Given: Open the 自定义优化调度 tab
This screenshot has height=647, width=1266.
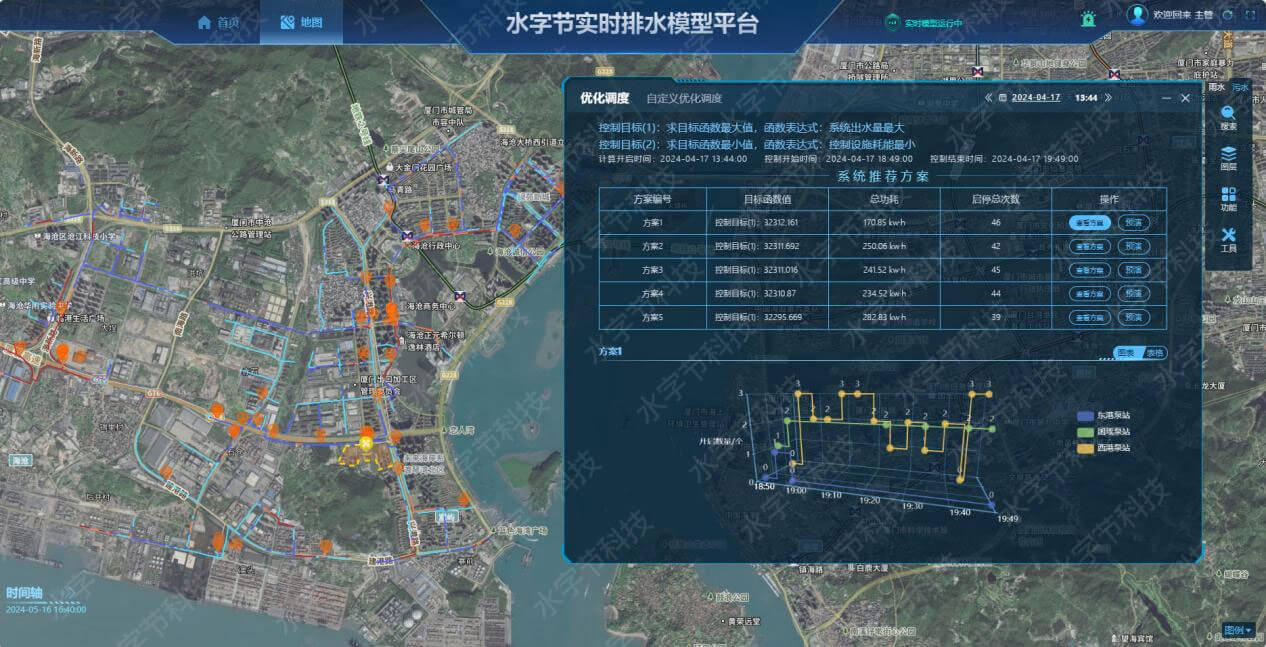Looking at the screenshot, I should tap(684, 98).
